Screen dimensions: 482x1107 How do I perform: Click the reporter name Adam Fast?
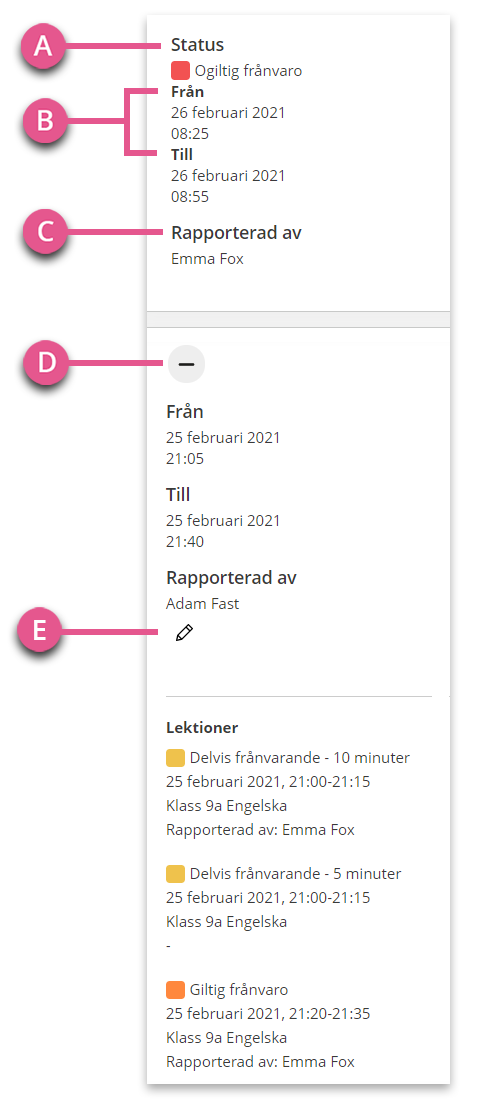tap(203, 604)
